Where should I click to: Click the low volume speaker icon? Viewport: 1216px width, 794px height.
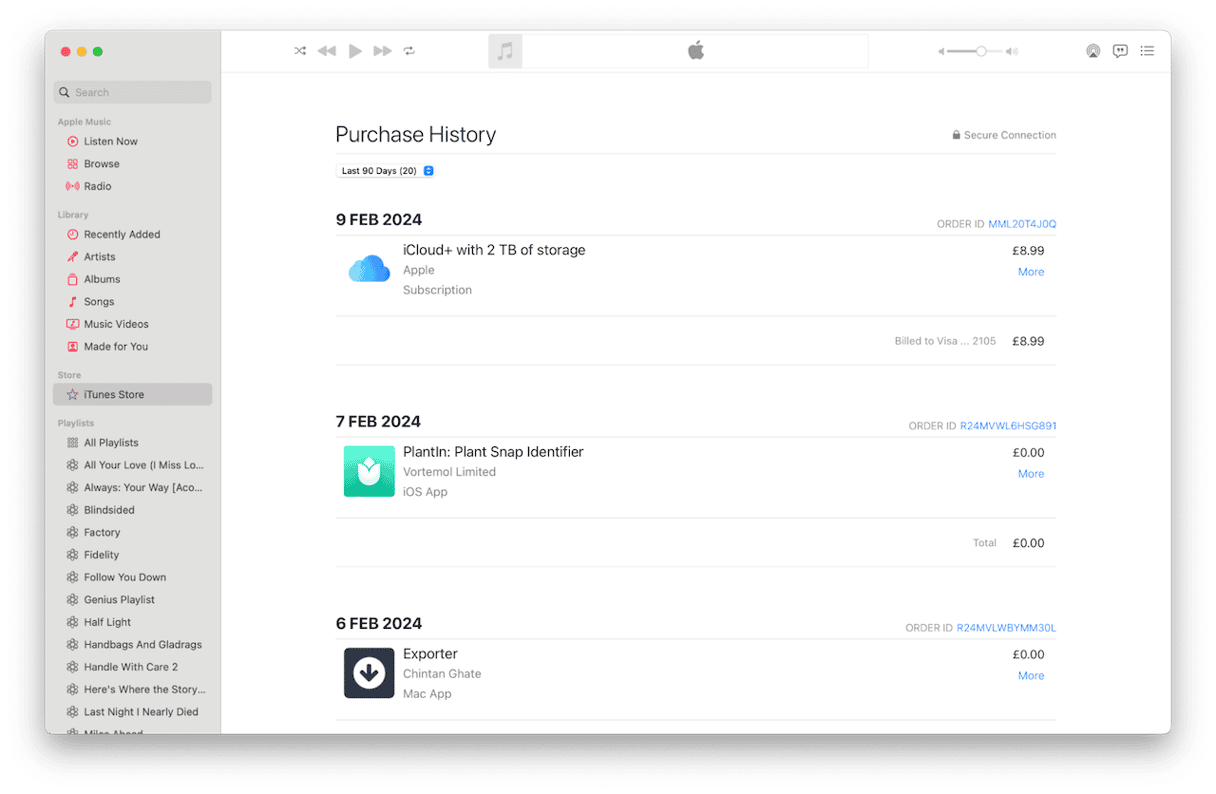941,52
